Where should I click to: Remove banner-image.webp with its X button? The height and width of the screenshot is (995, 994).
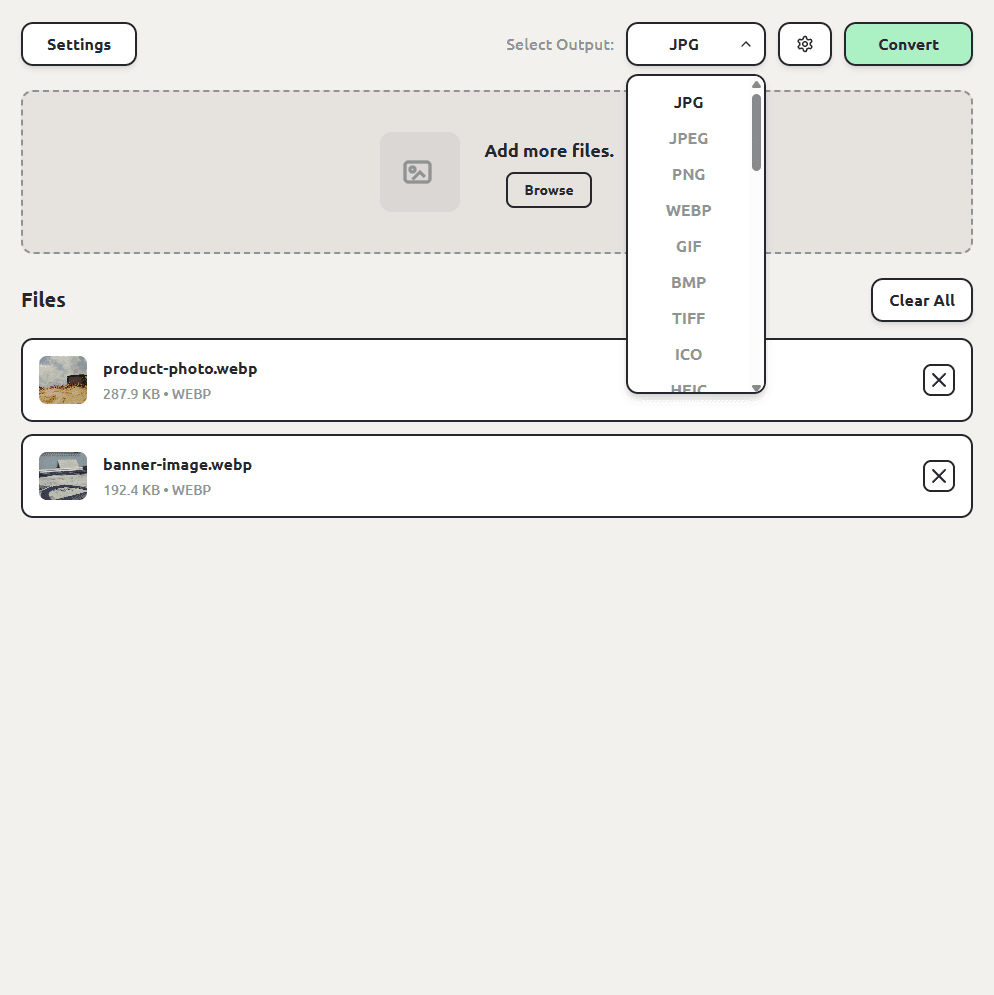click(938, 476)
